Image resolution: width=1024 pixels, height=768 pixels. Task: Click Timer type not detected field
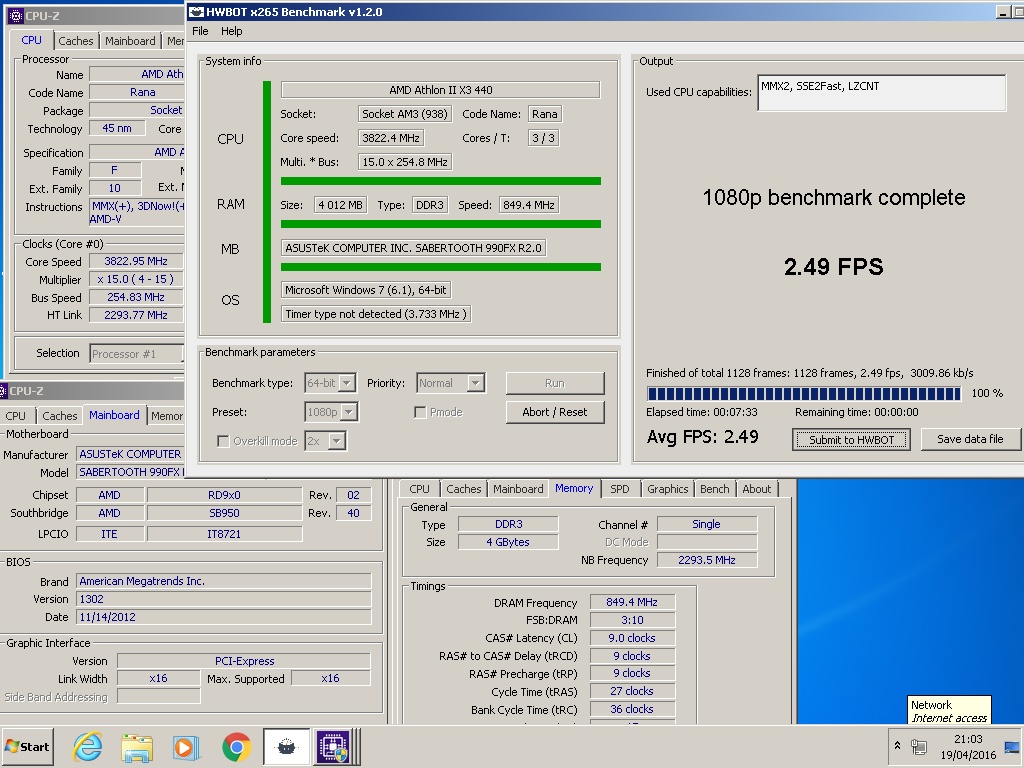pyautogui.click(x=376, y=314)
